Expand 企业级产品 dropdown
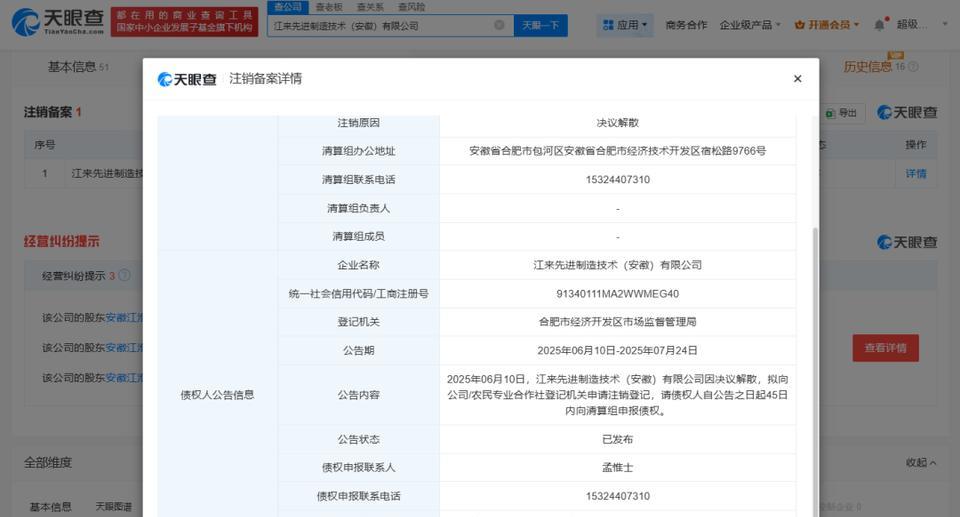 750,25
